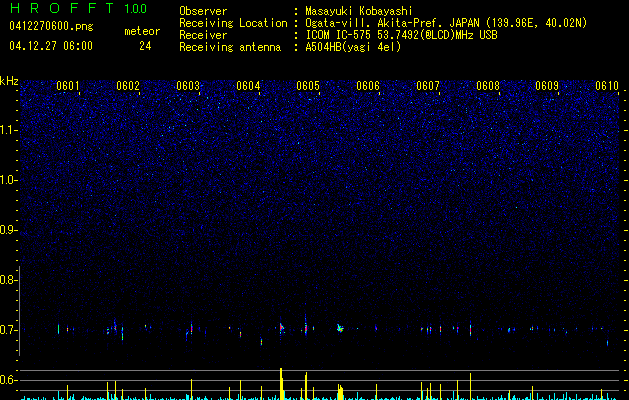The height and width of the screenshot is (400, 629).
Task: Click the 0608 time marker
Action: pos(488,86)
